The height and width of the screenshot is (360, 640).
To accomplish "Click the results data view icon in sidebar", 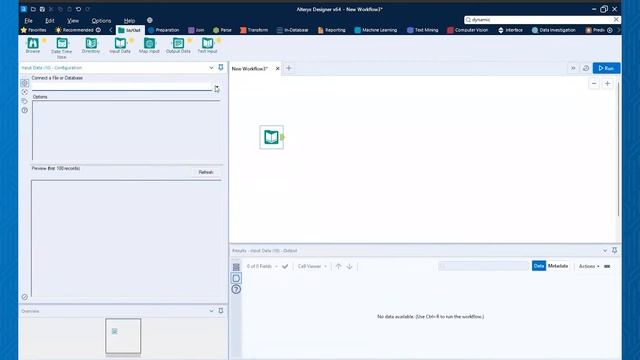I will coord(236,278).
